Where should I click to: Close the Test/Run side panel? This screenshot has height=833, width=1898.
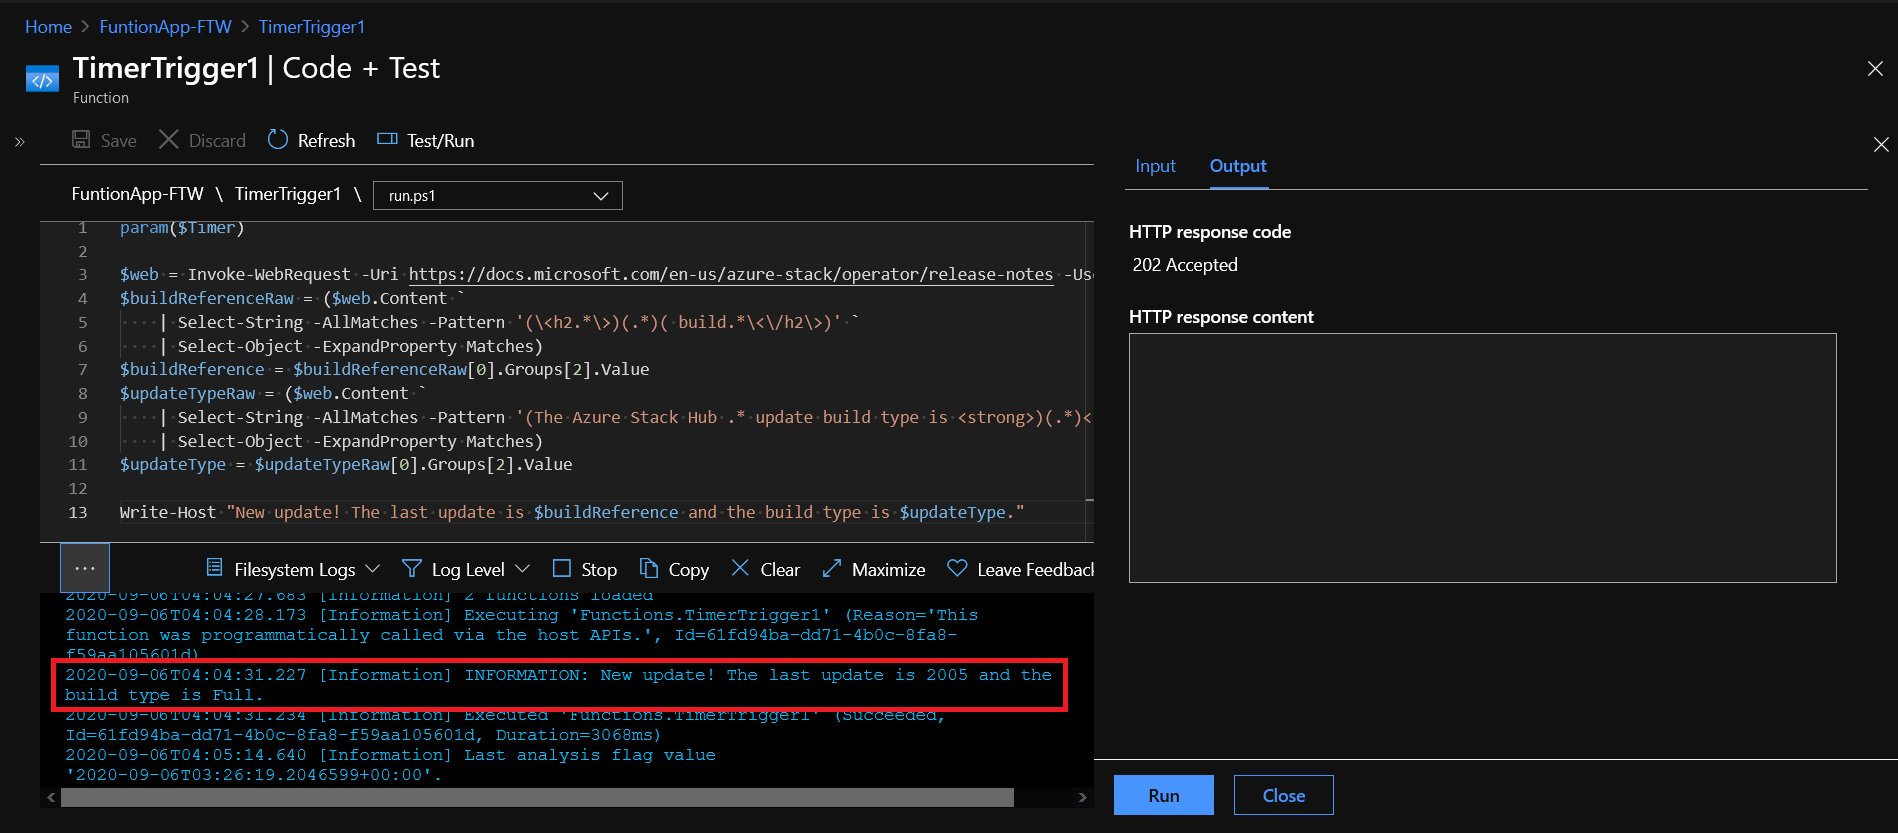pos(1881,145)
